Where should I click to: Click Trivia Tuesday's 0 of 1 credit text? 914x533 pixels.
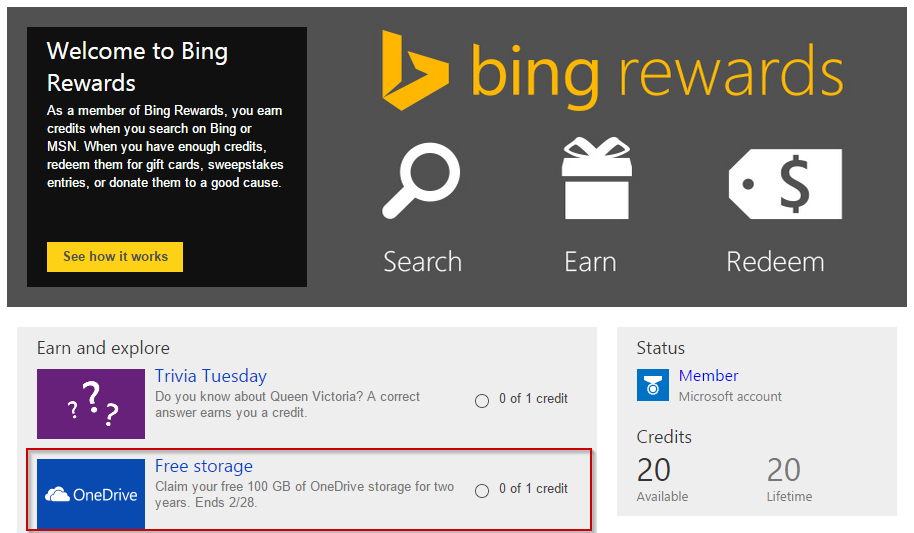[x=533, y=399]
